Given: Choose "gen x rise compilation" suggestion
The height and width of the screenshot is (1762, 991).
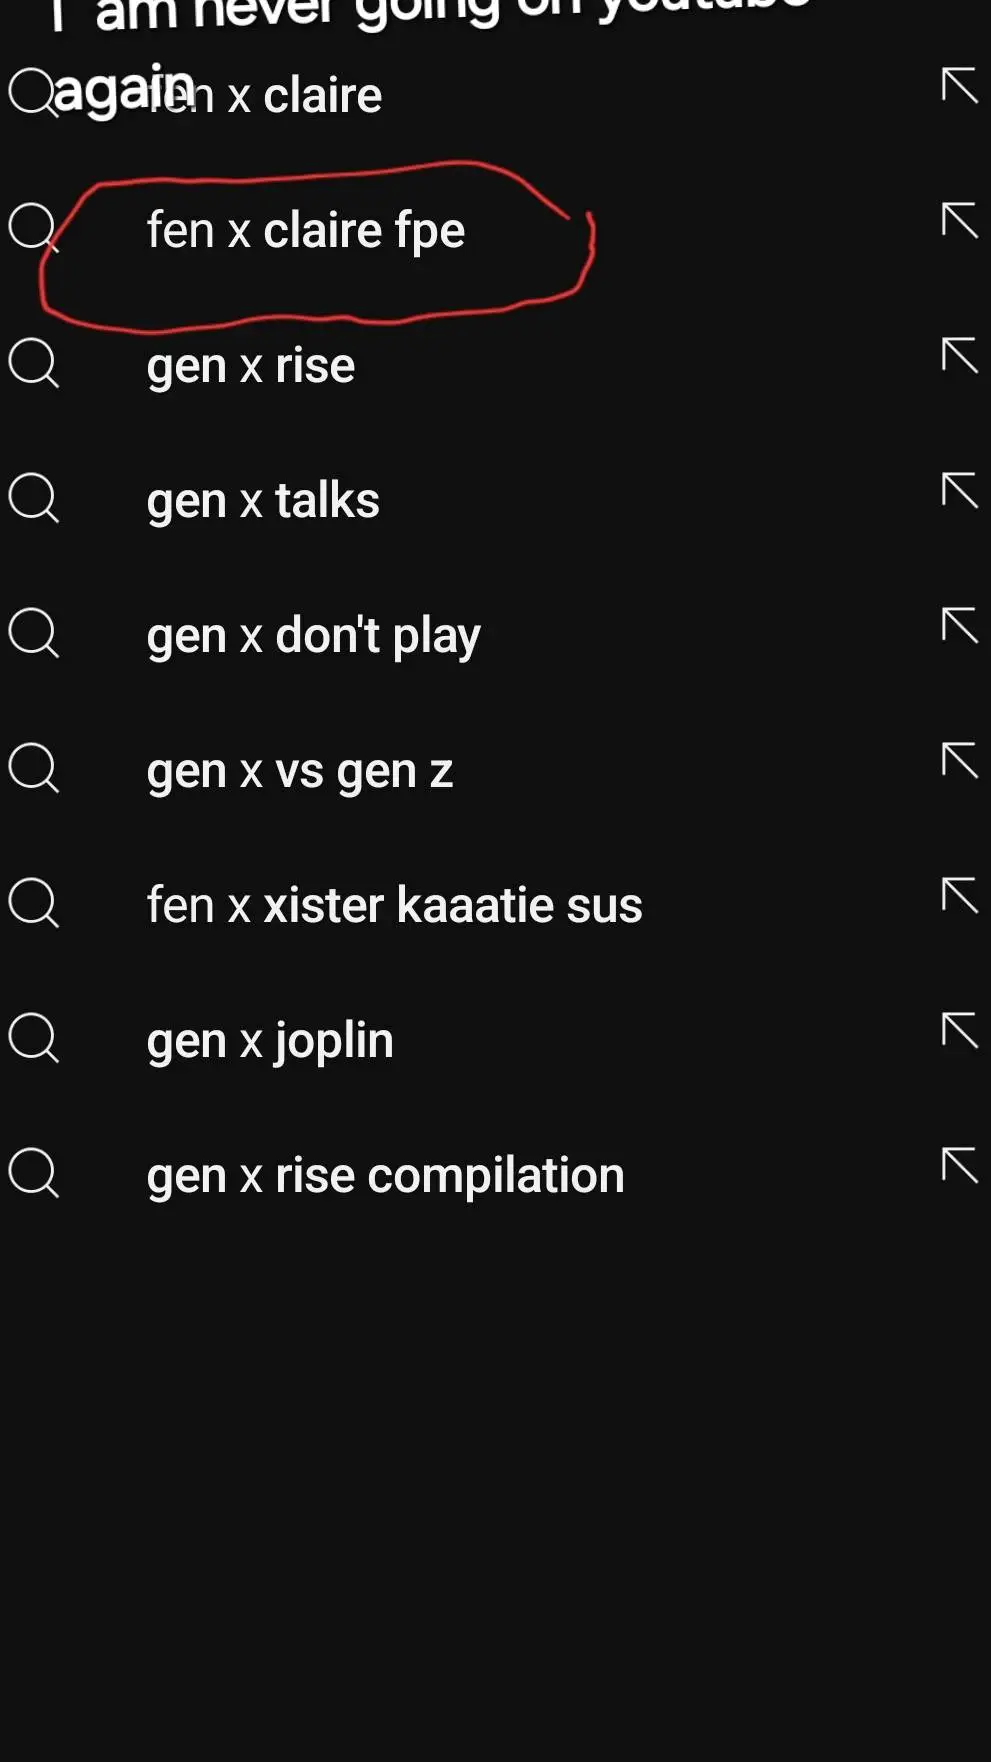Looking at the screenshot, I should click(385, 1176).
